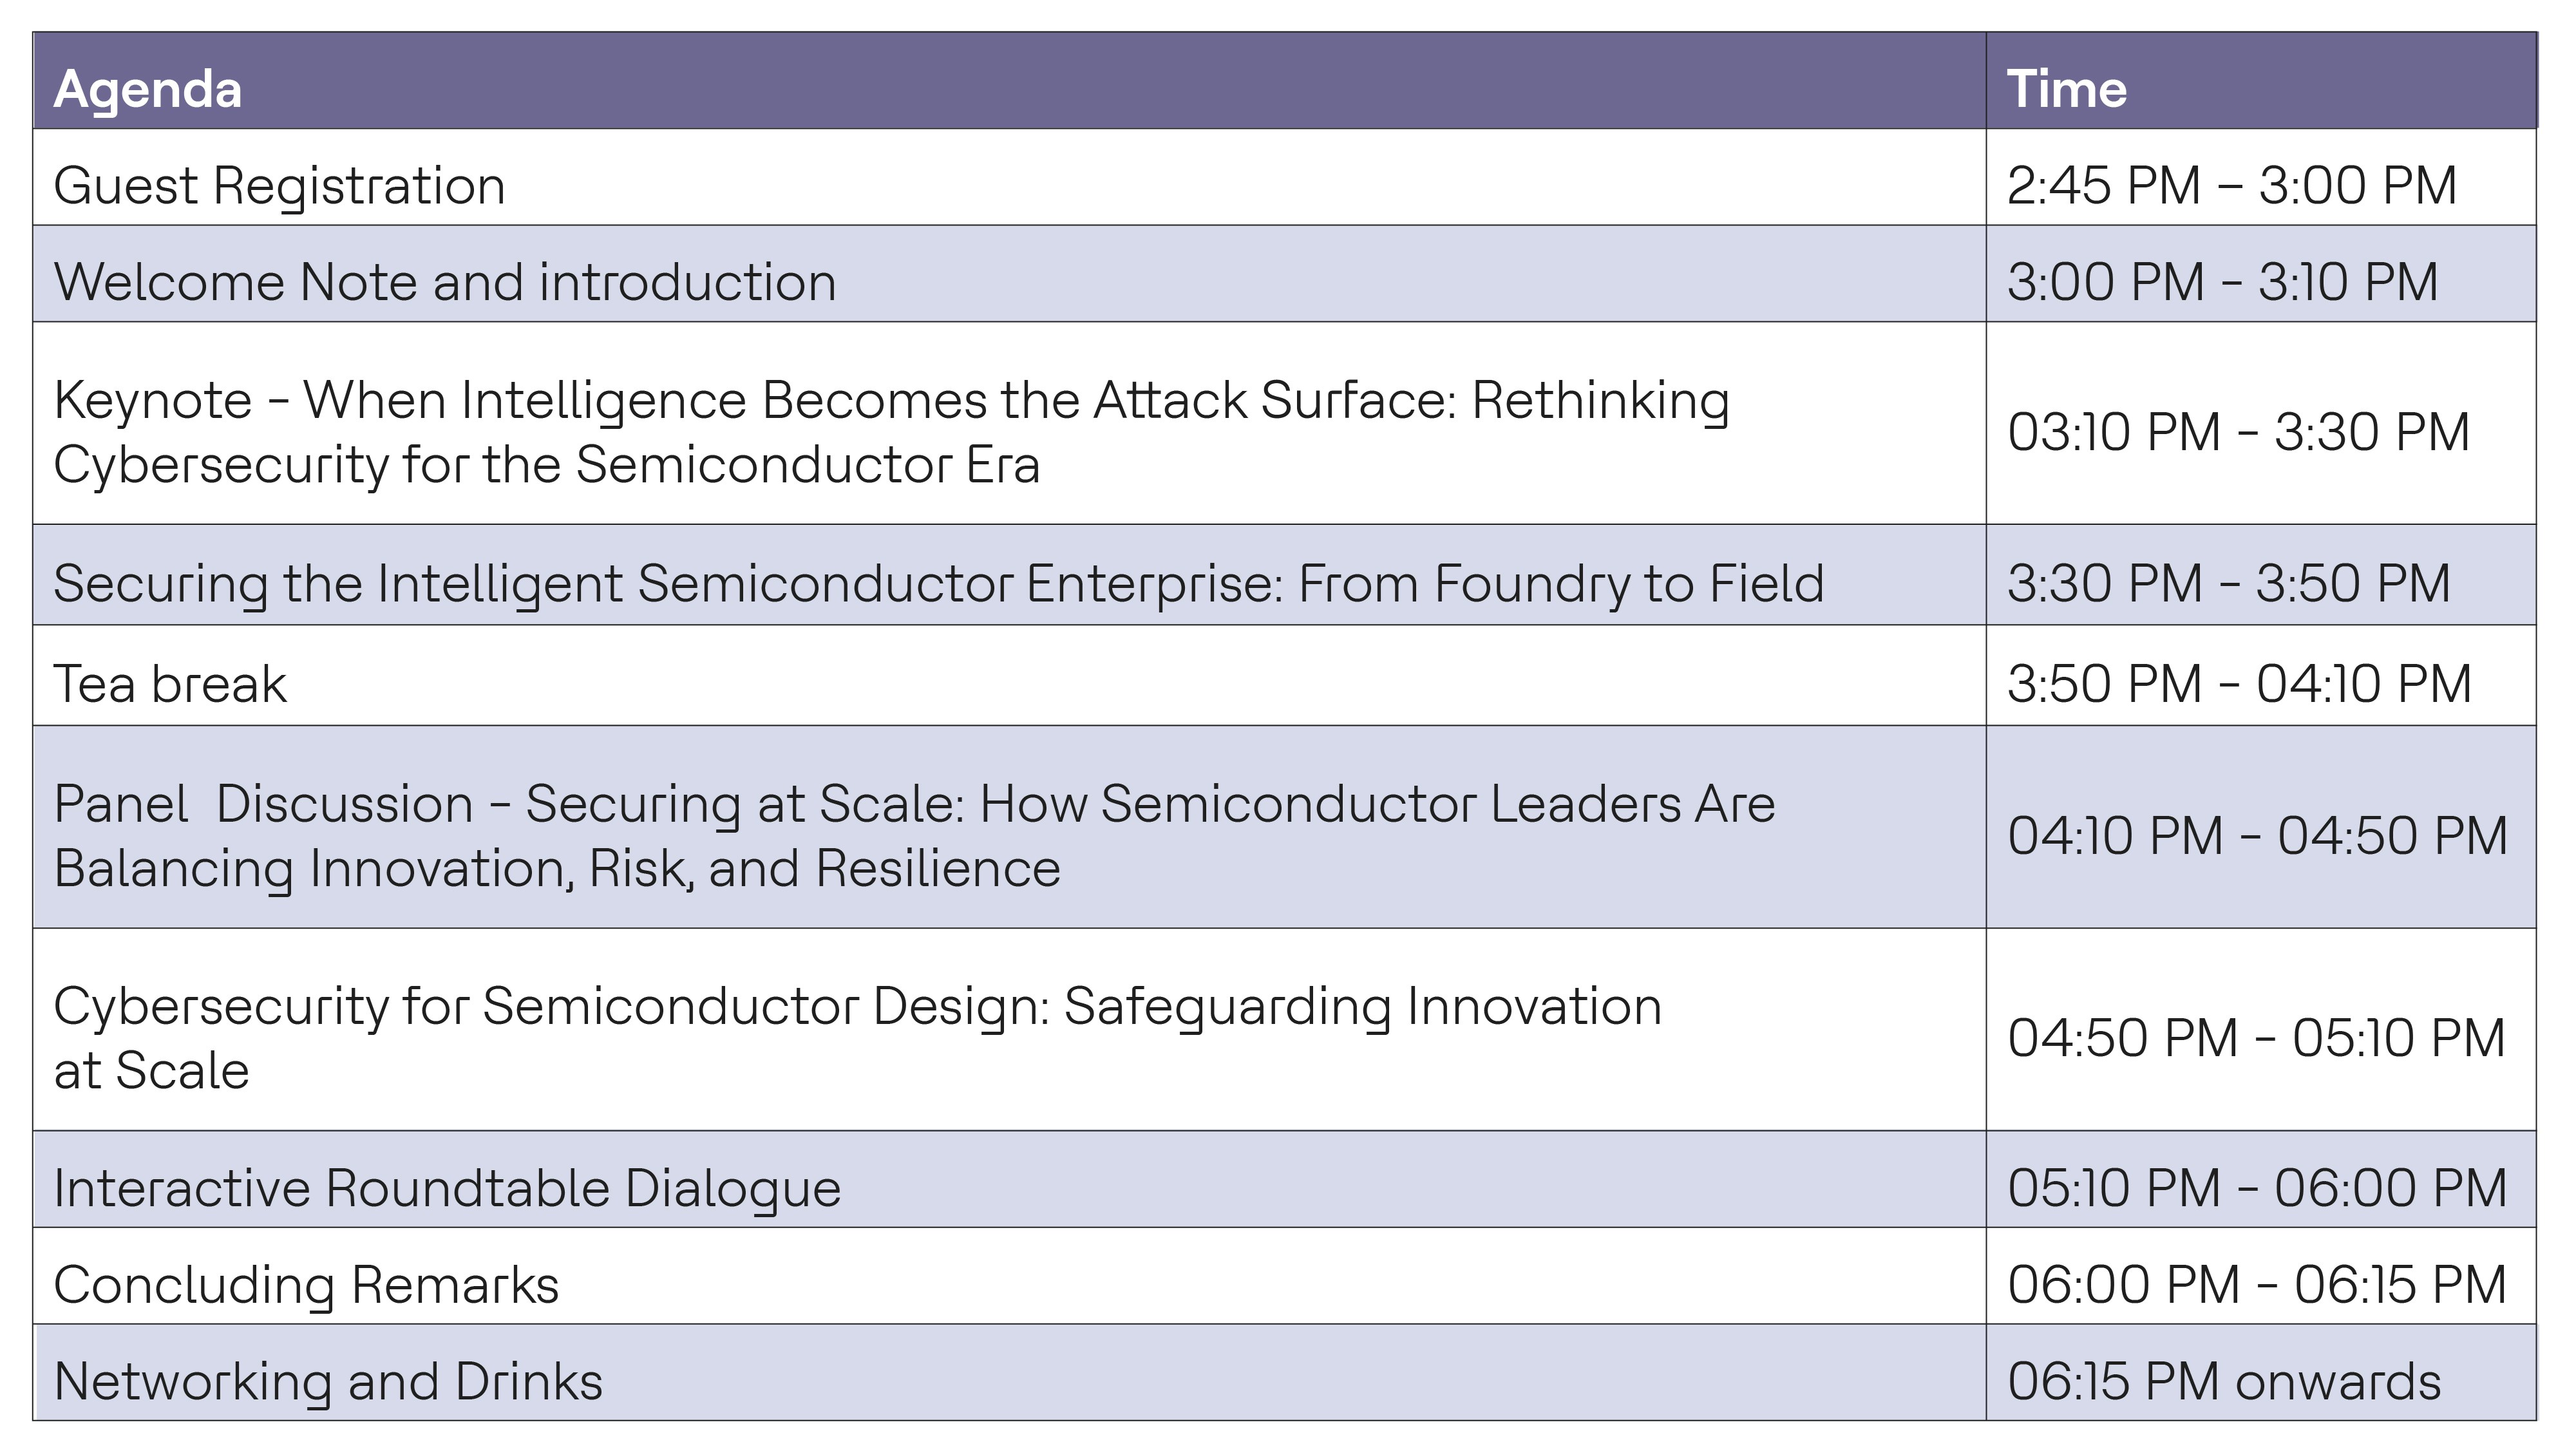Click the 3:00 PM - 3:10 PM time
The width and height of the screenshot is (2576, 1449).
click(2222, 282)
